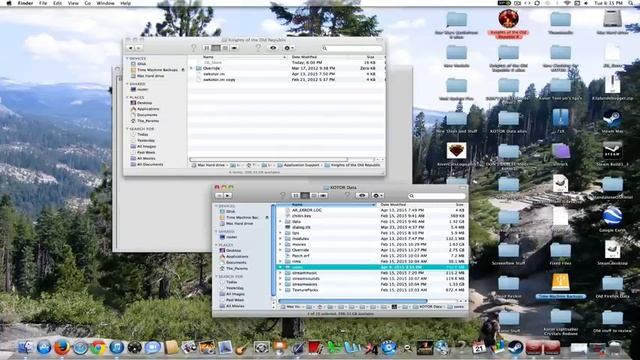The image size is (640, 360).
Task: Collapse SEARCH FOR section in KOTOR Data sidebar
Action: [x=216, y=277]
